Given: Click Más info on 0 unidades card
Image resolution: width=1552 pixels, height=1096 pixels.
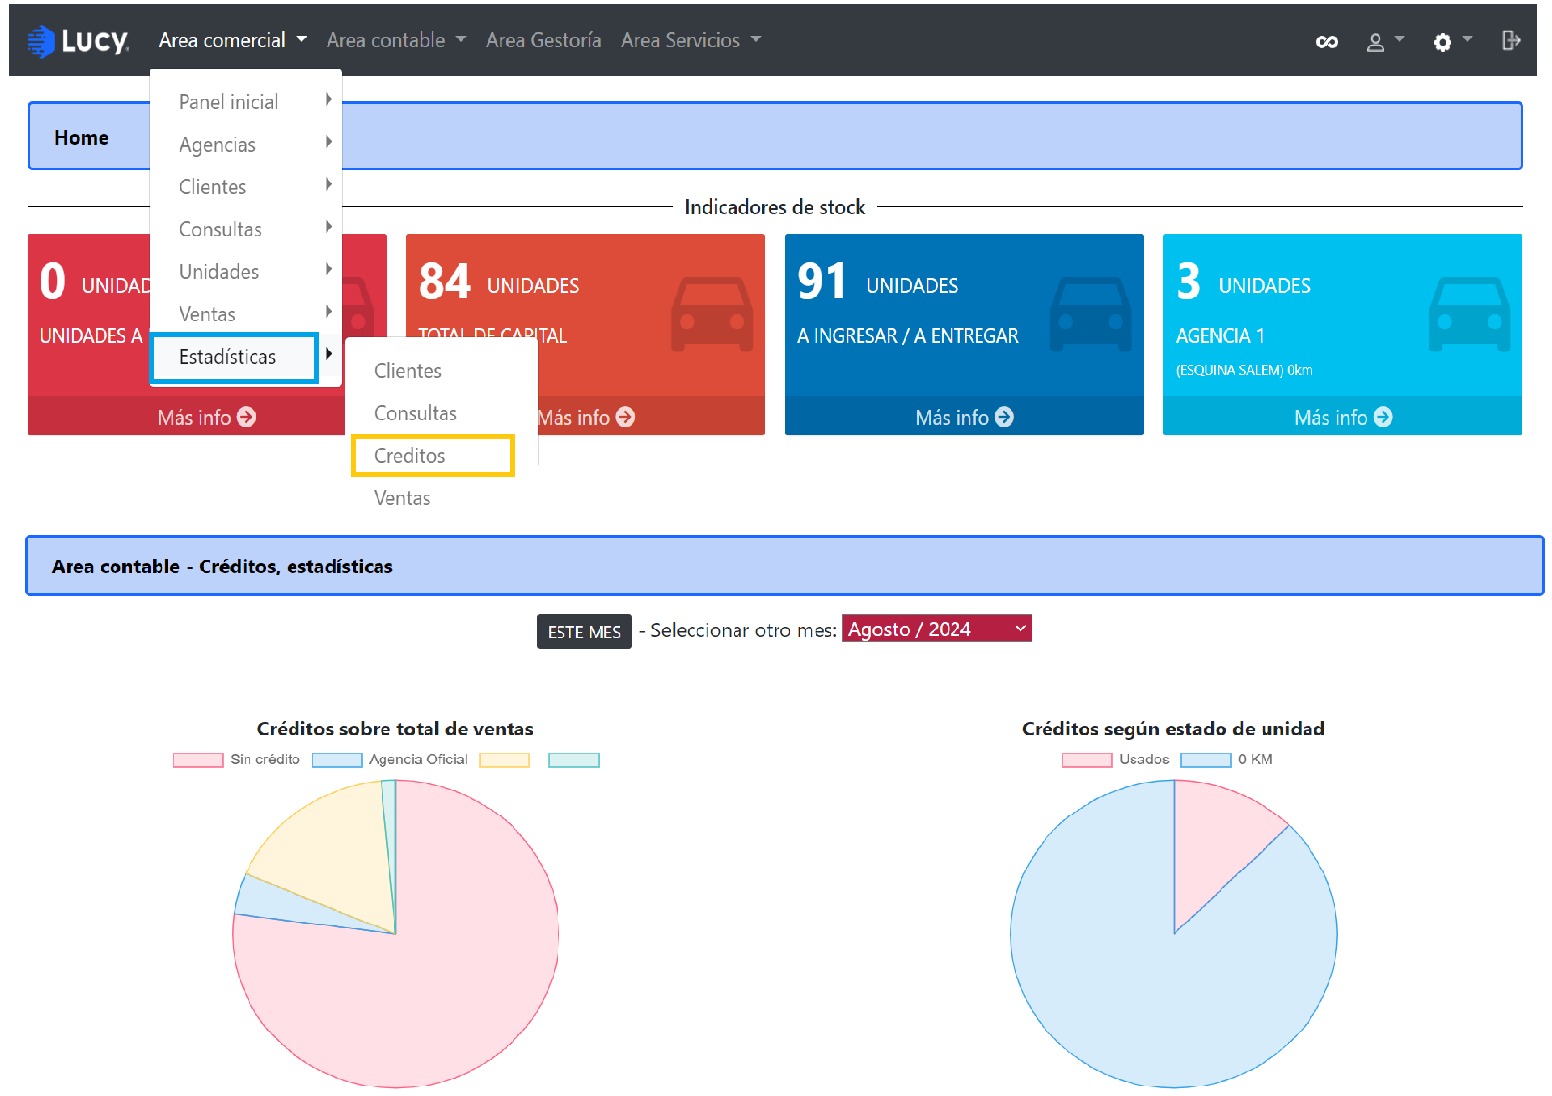Looking at the screenshot, I should 206,417.
